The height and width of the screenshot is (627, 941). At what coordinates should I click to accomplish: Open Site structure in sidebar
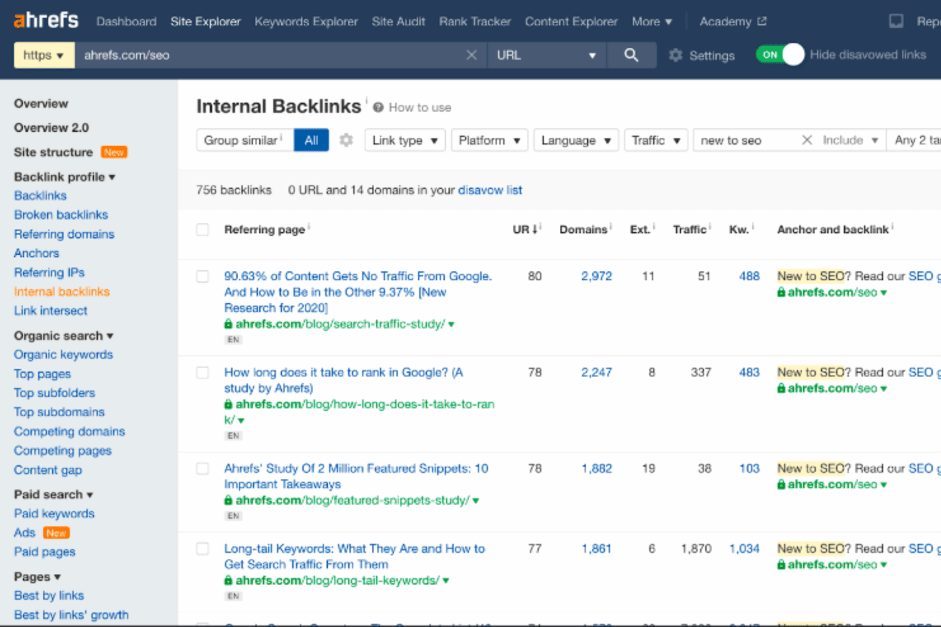point(53,152)
